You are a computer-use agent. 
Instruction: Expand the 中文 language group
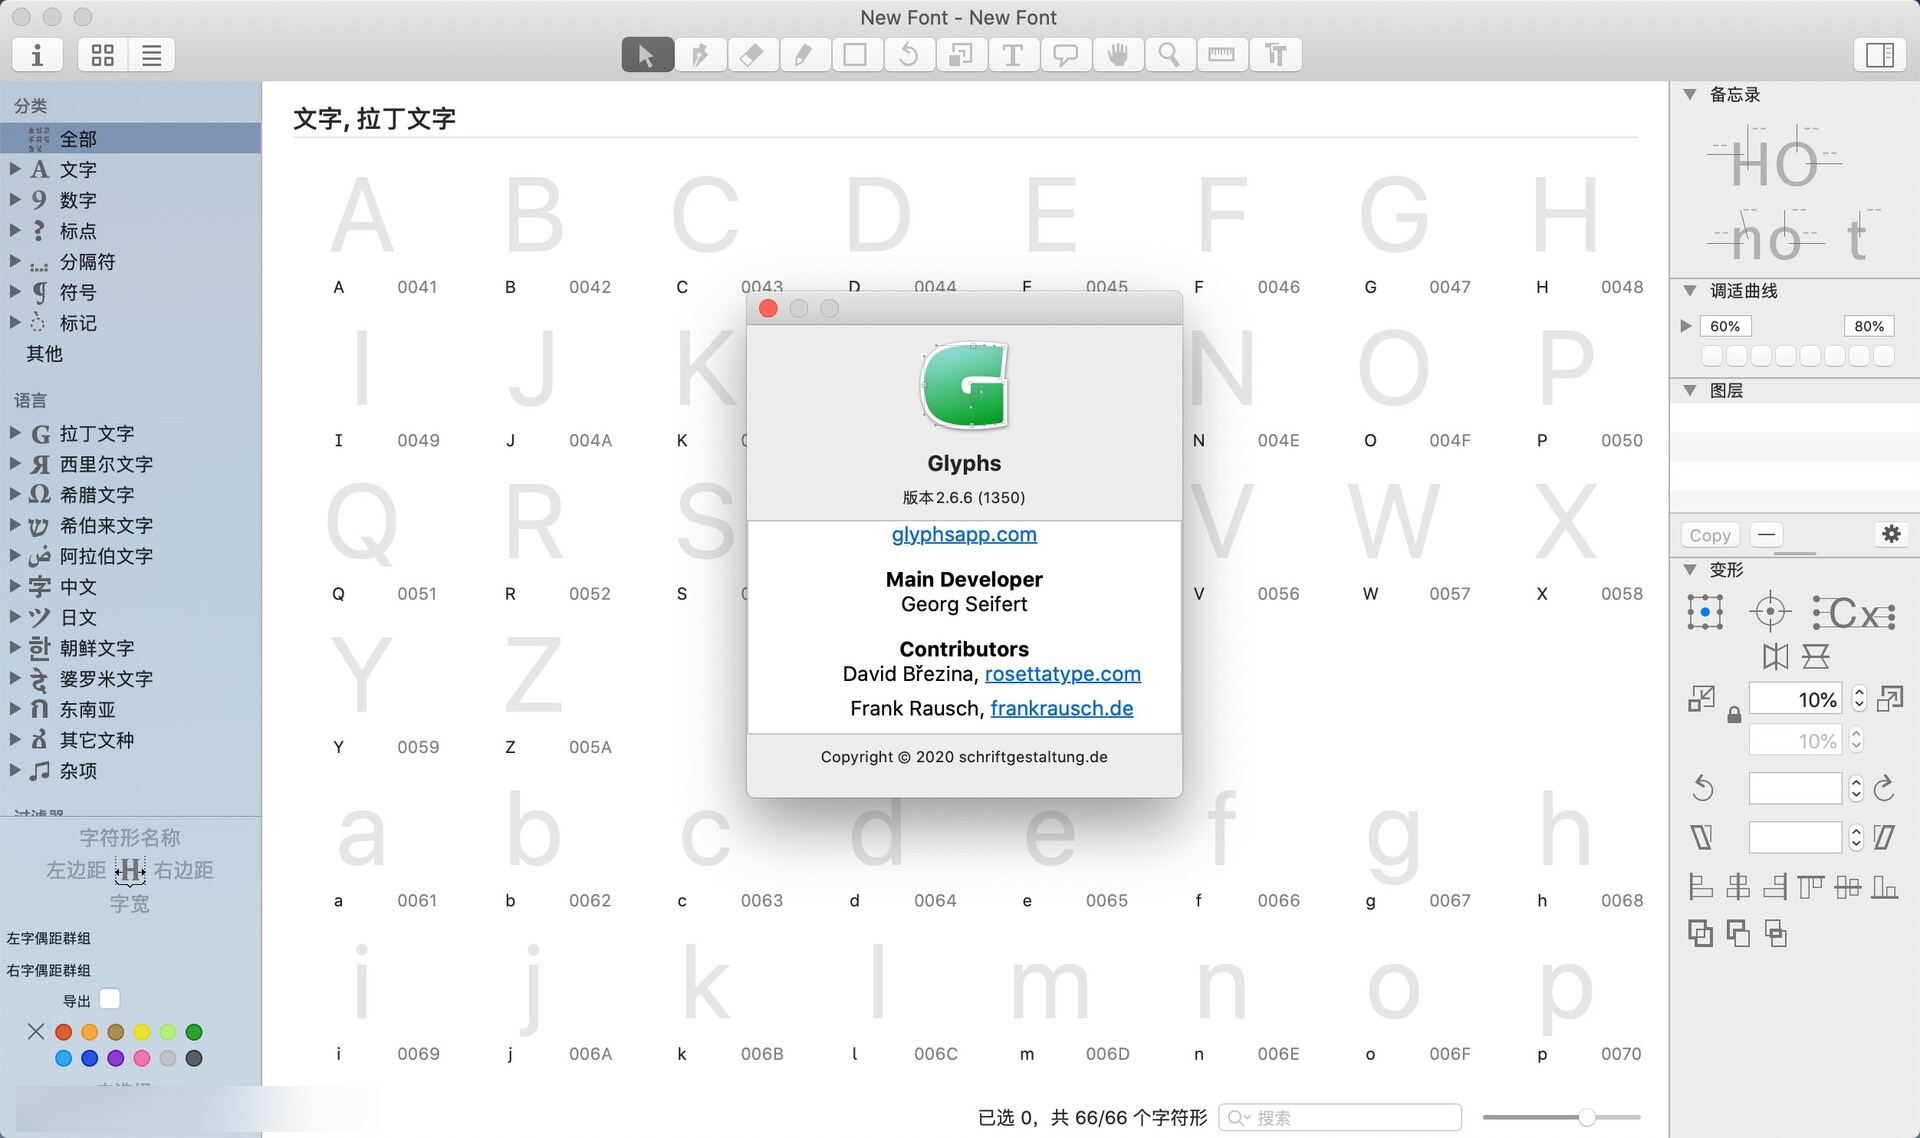15,586
